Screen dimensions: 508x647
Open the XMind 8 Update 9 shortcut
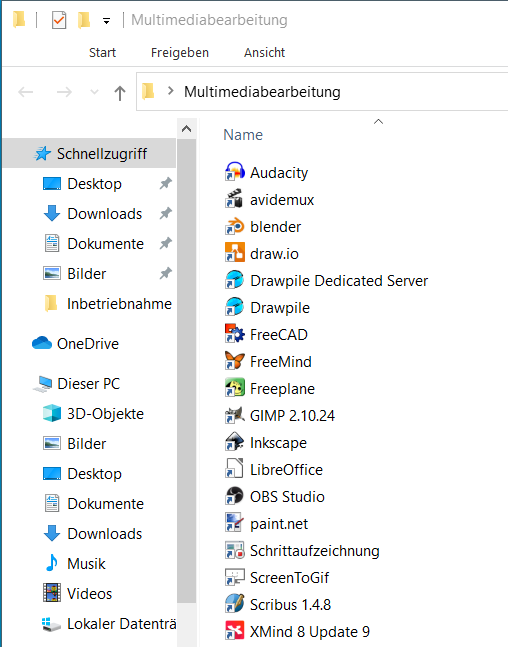(298, 631)
